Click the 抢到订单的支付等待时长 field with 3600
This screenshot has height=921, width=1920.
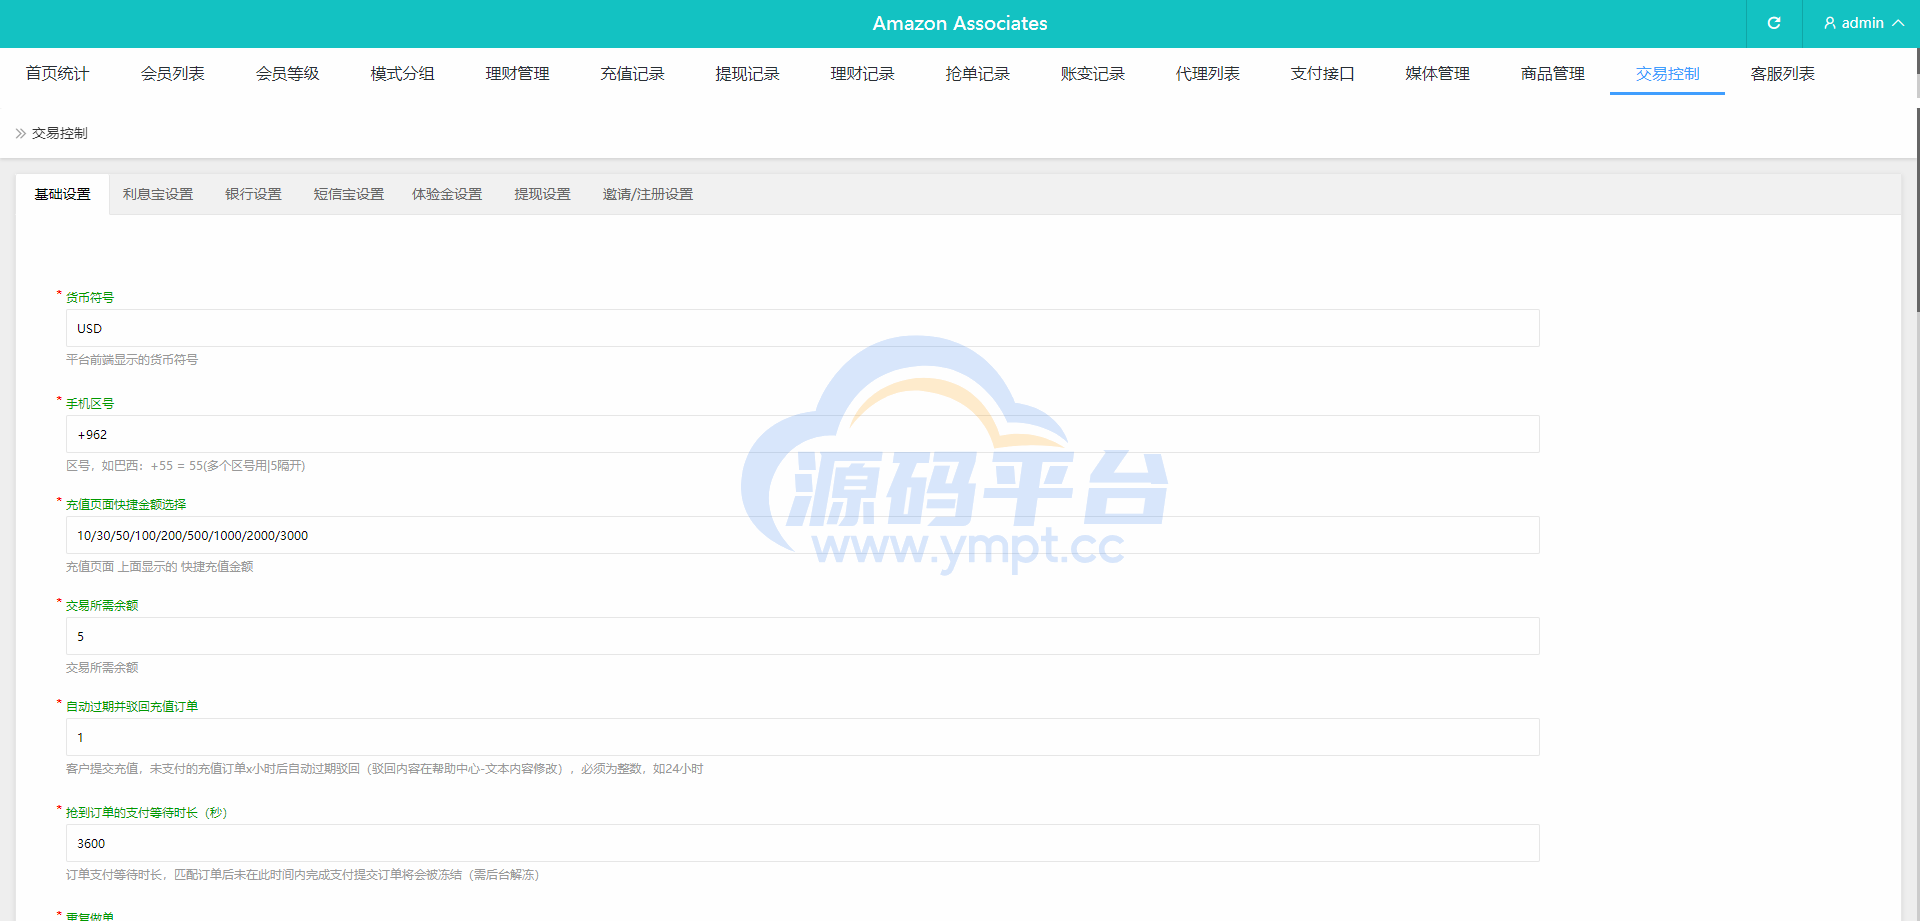click(x=802, y=843)
